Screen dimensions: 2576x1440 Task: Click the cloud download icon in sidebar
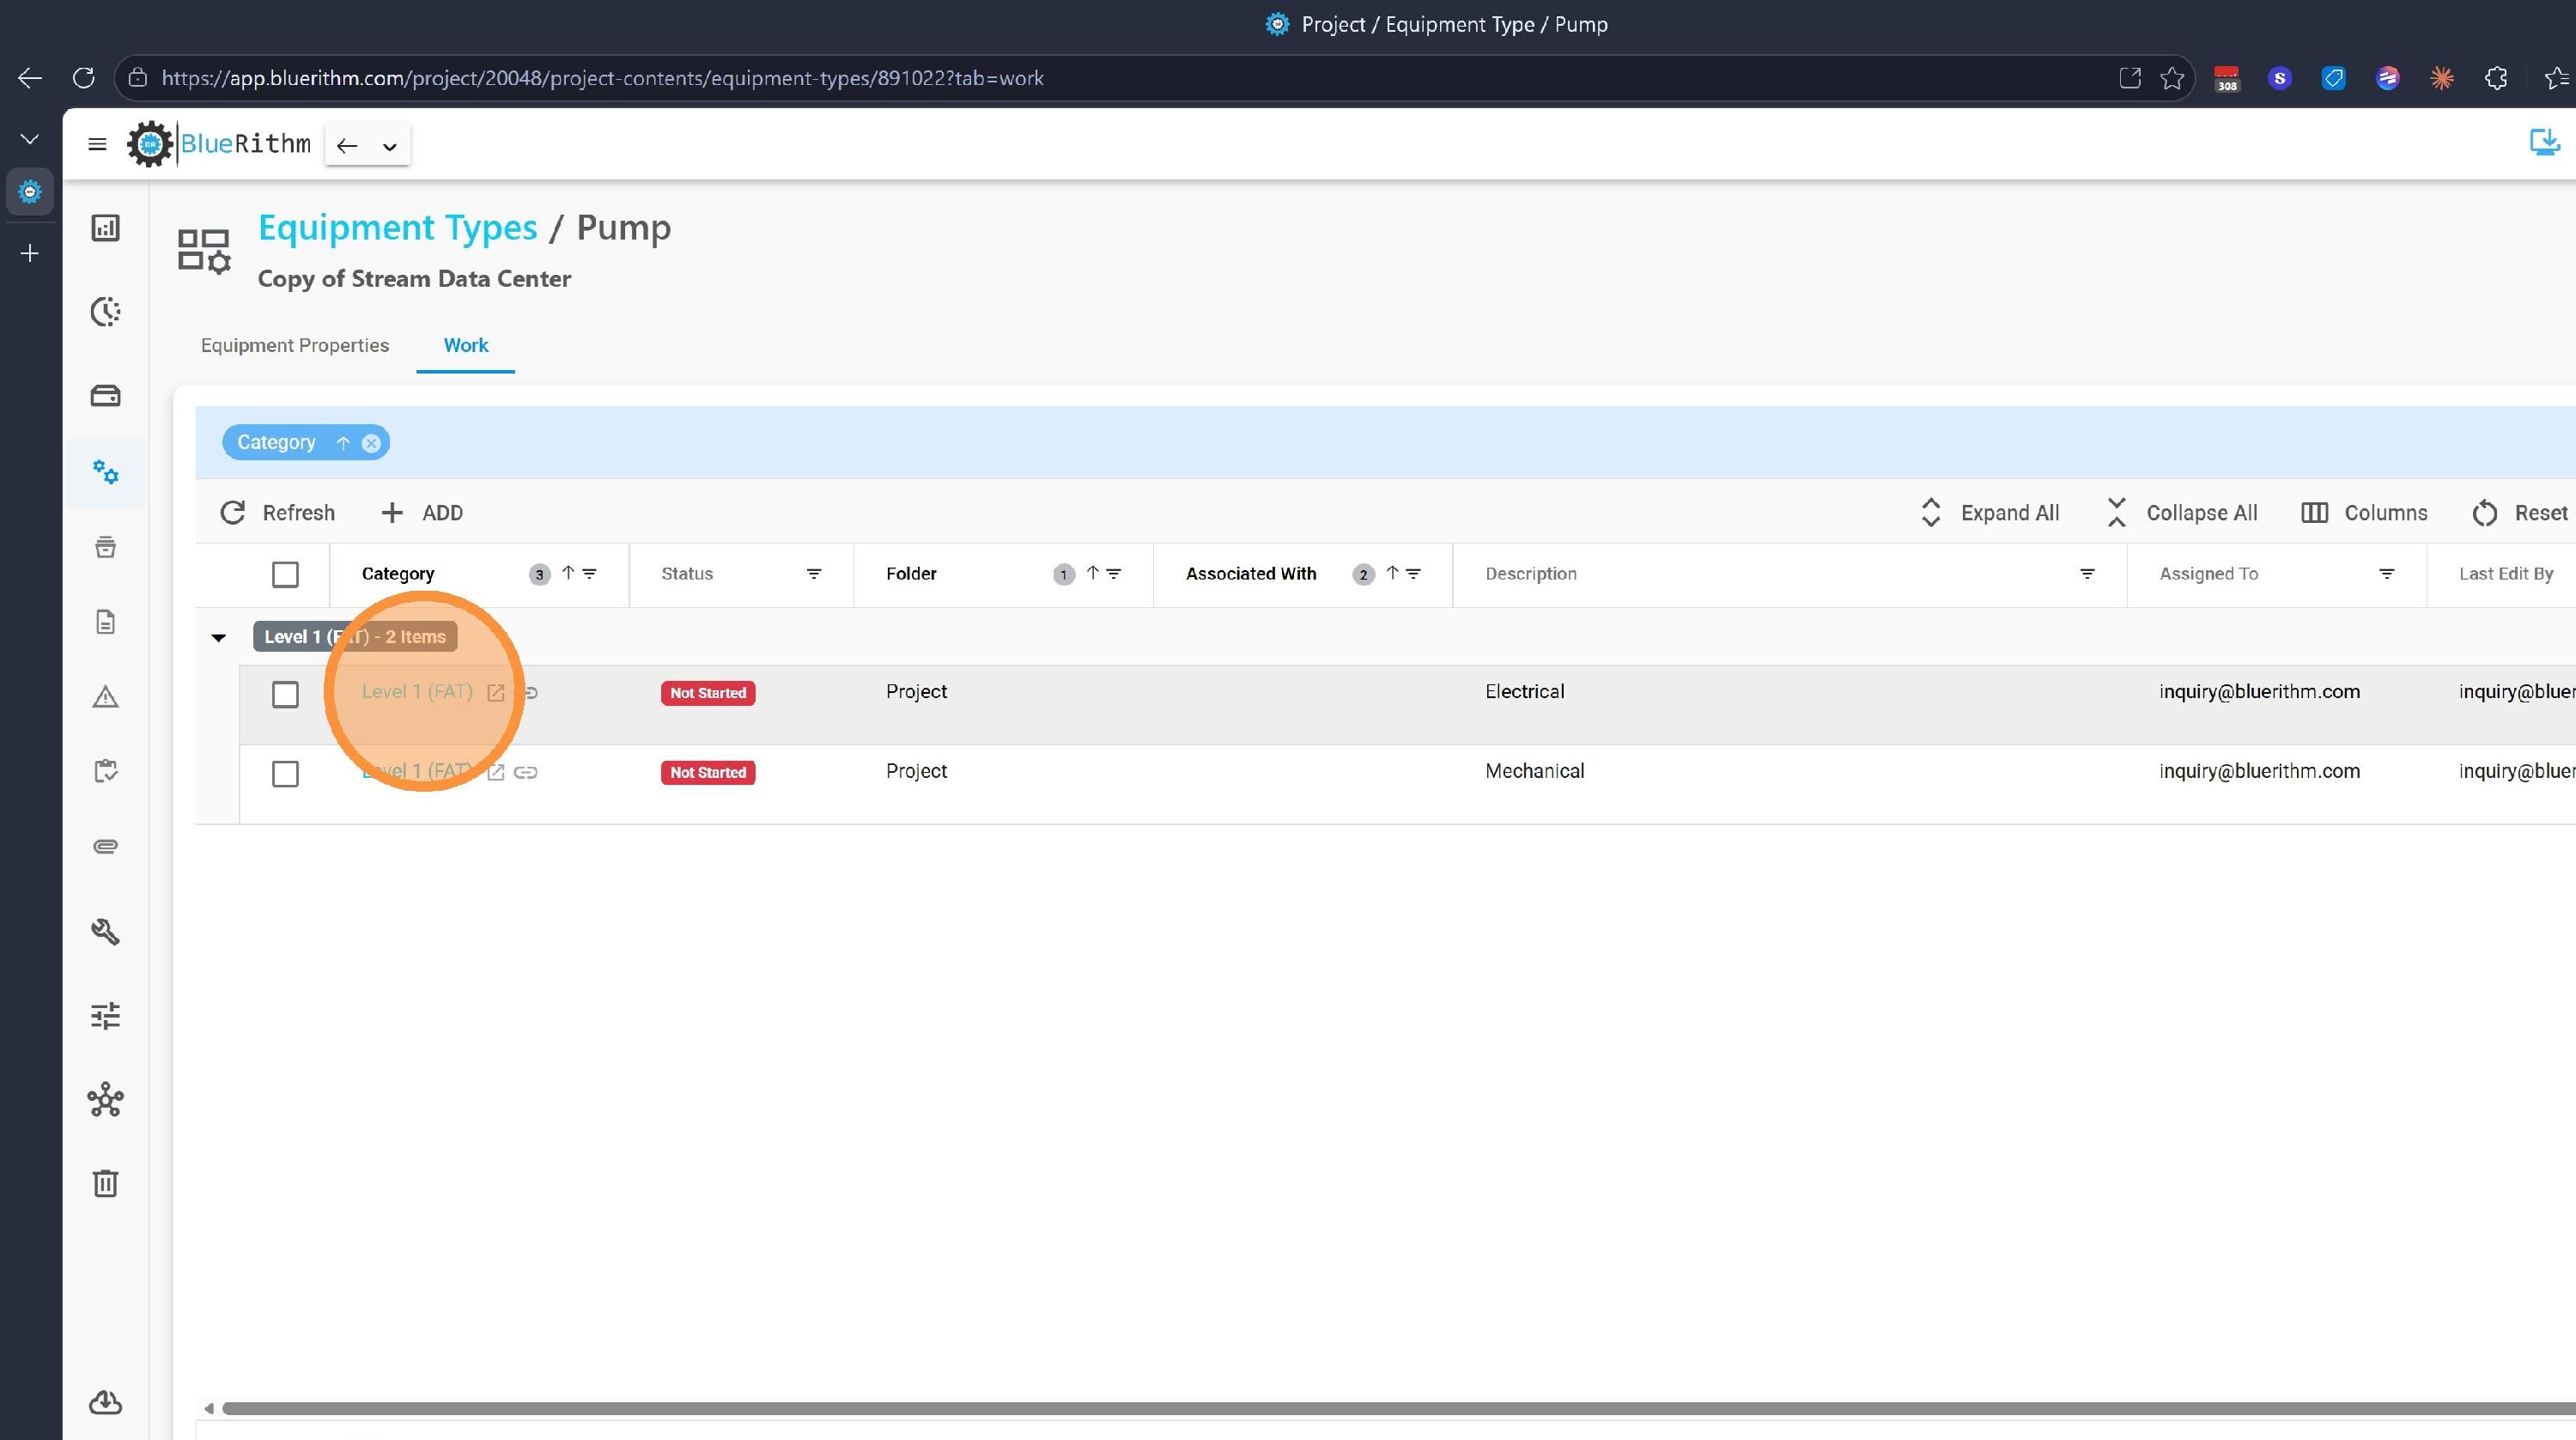[105, 1403]
